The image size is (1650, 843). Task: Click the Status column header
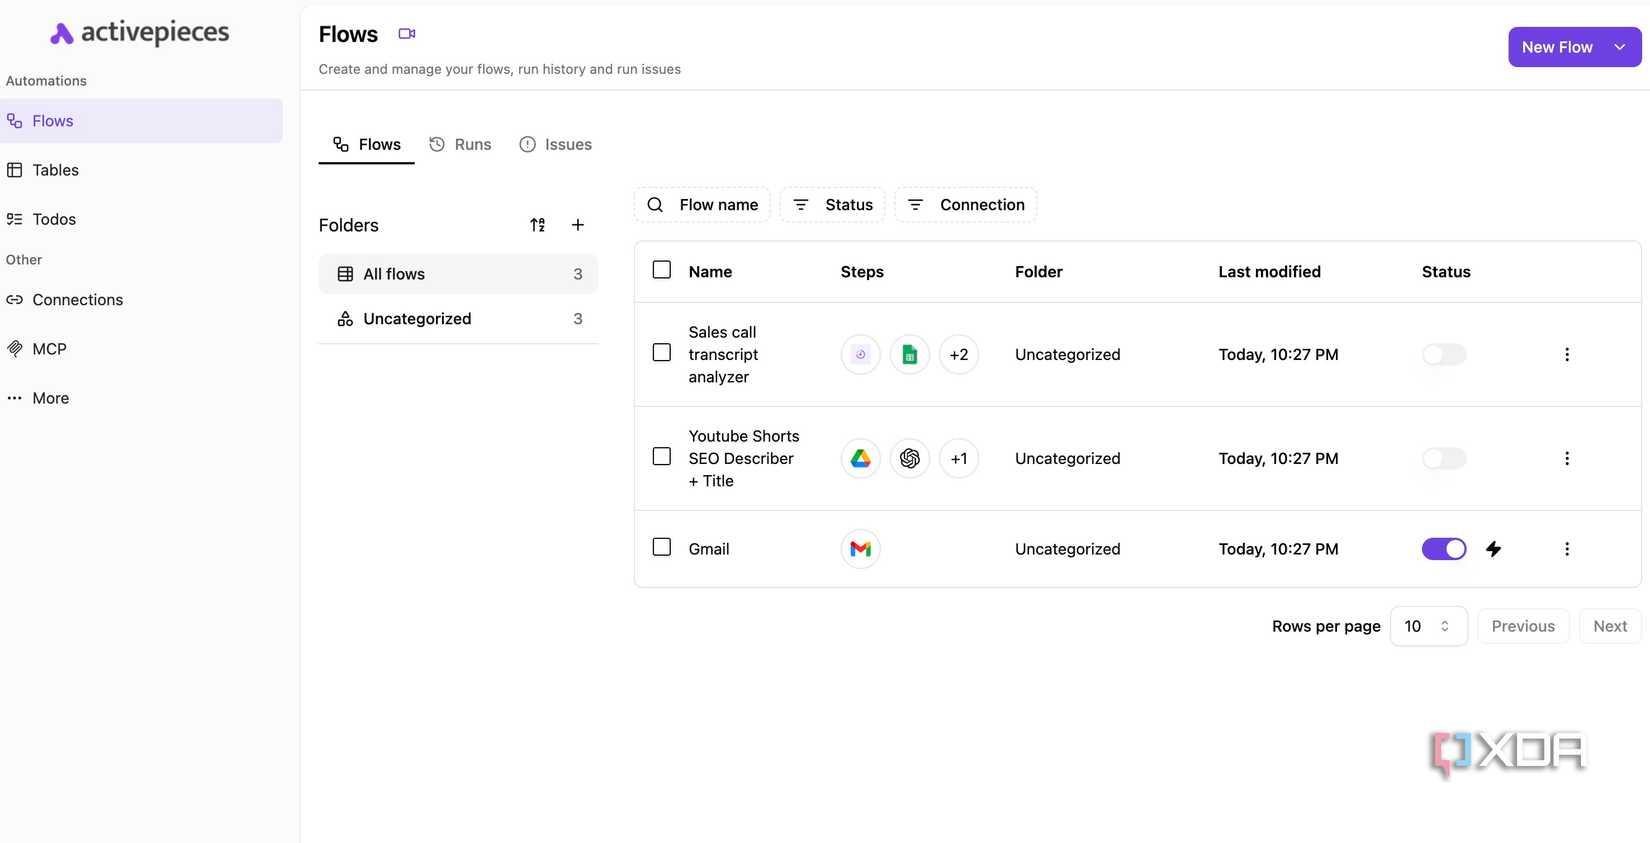(1446, 272)
